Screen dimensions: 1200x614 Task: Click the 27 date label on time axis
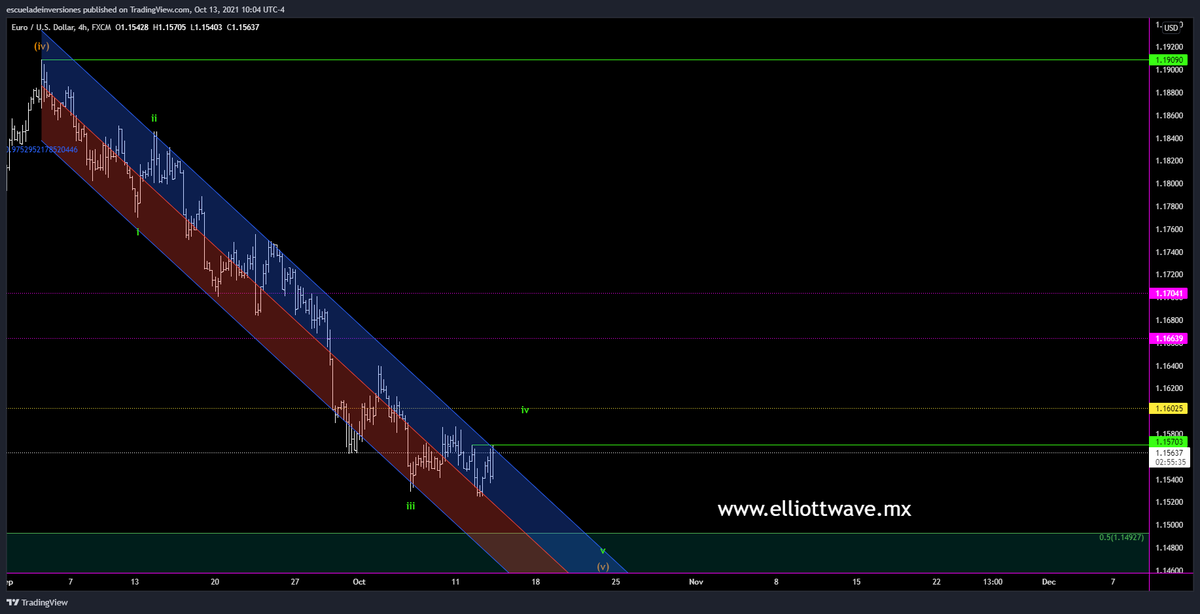tap(295, 580)
